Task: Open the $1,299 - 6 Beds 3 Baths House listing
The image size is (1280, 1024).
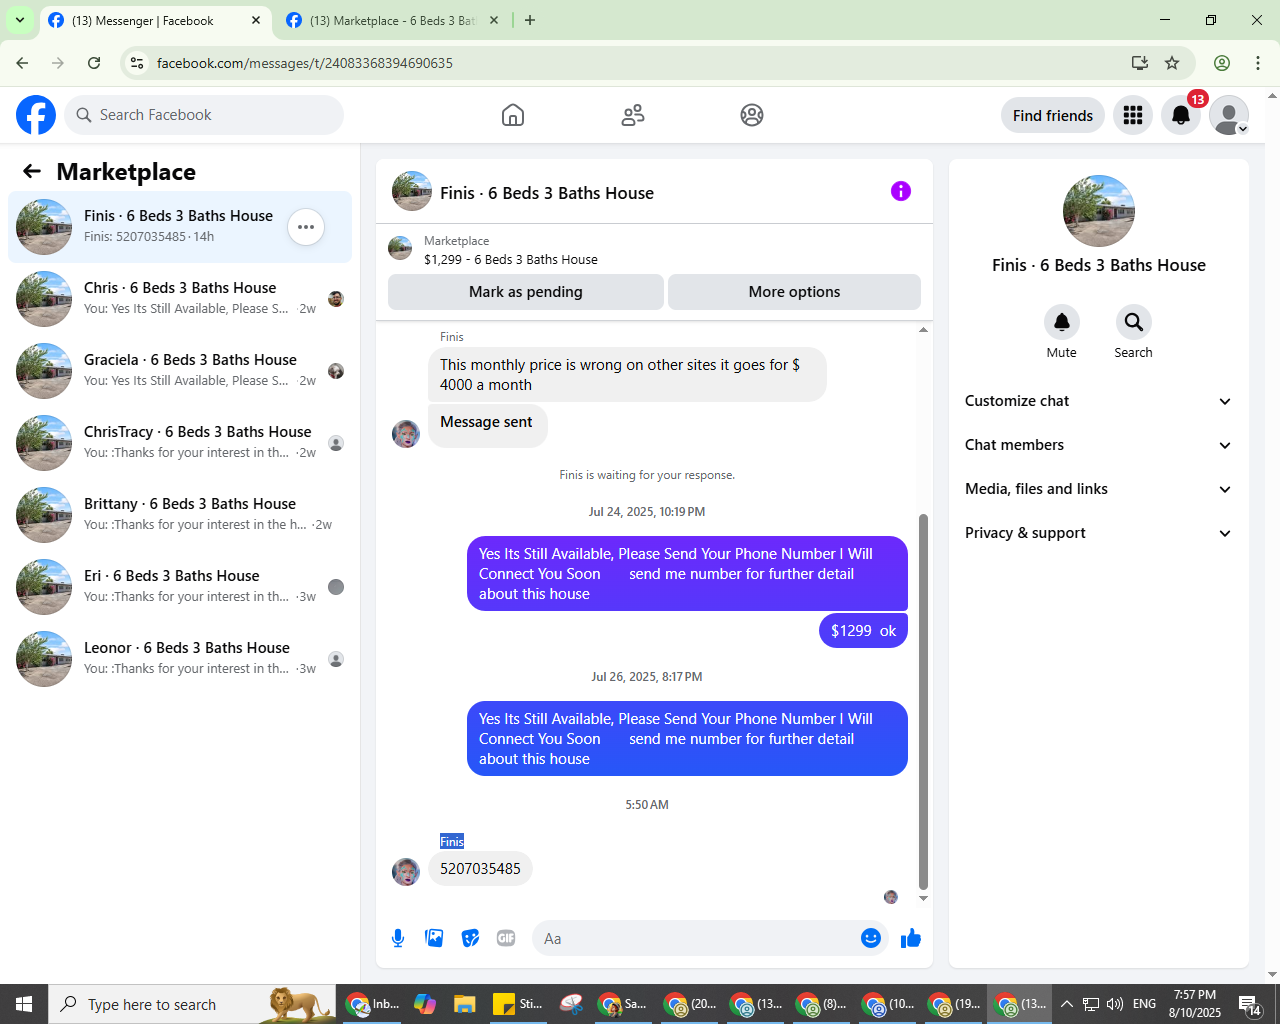Action: pyautogui.click(x=511, y=259)
